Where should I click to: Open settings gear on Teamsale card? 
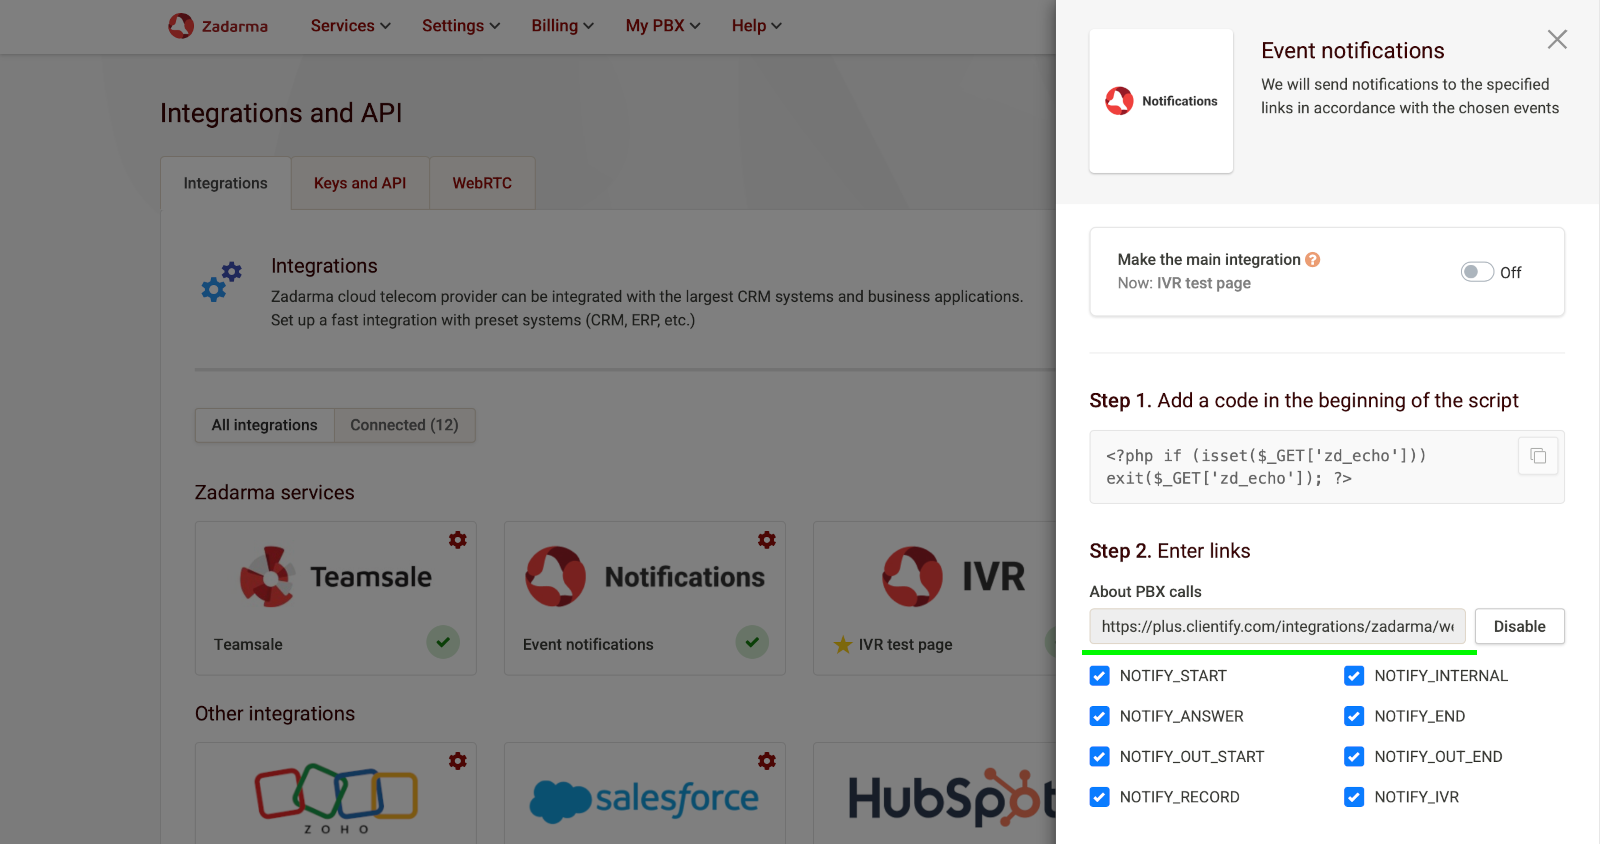click(x=458, y=540)
